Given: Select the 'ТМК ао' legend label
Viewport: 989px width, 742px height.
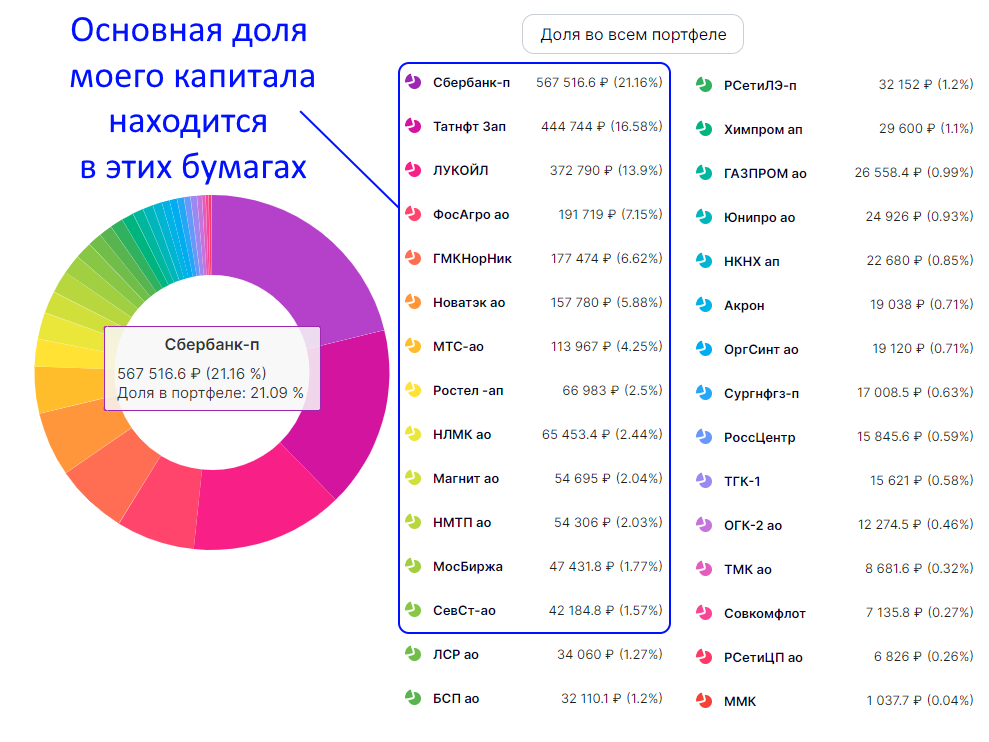Looking at the screenshot, I should [x=747, y=569].
